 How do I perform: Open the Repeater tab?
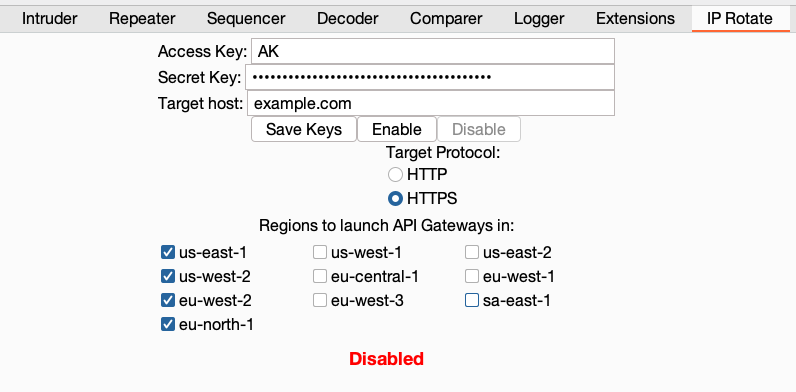coord(142,19)
